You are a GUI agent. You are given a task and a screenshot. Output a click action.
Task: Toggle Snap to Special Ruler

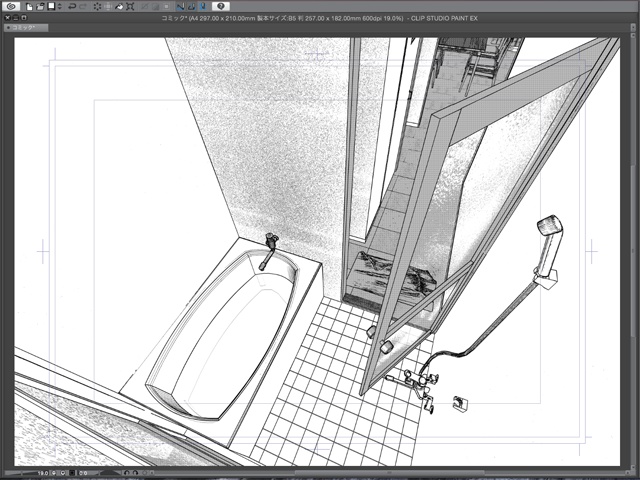192,7
